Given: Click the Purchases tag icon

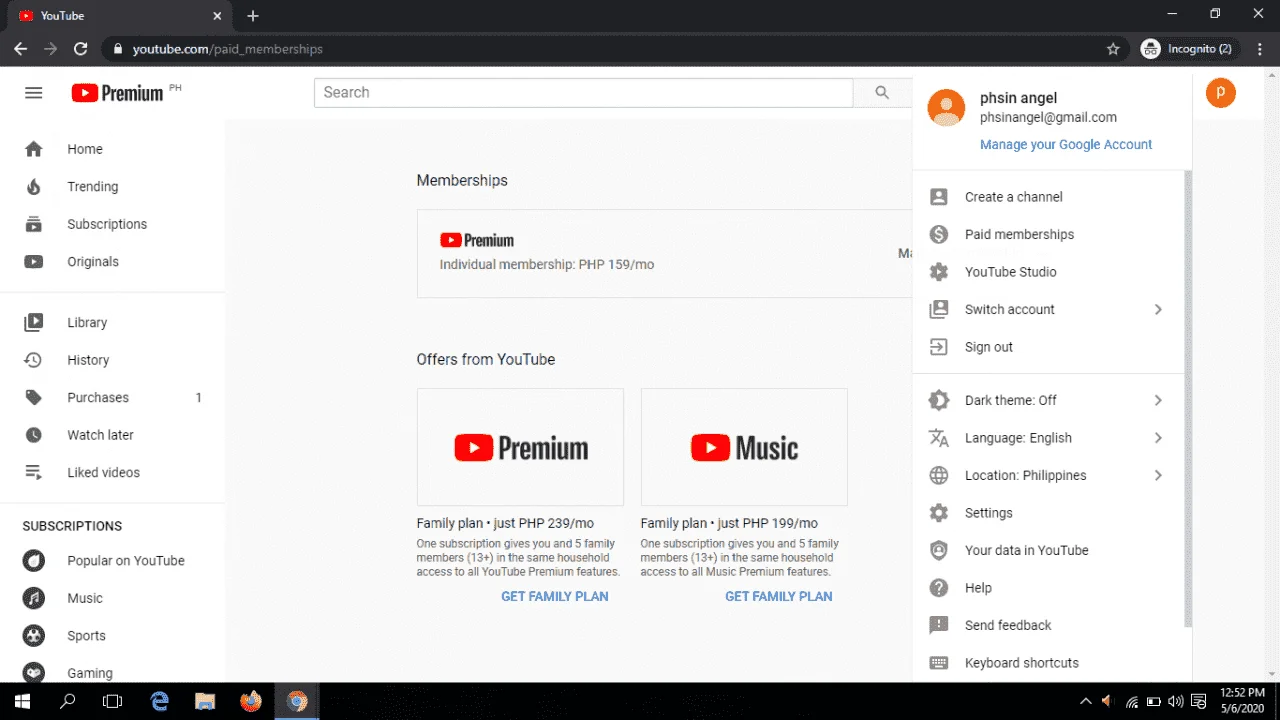Looking at the screenshot, I should (34, 398).
